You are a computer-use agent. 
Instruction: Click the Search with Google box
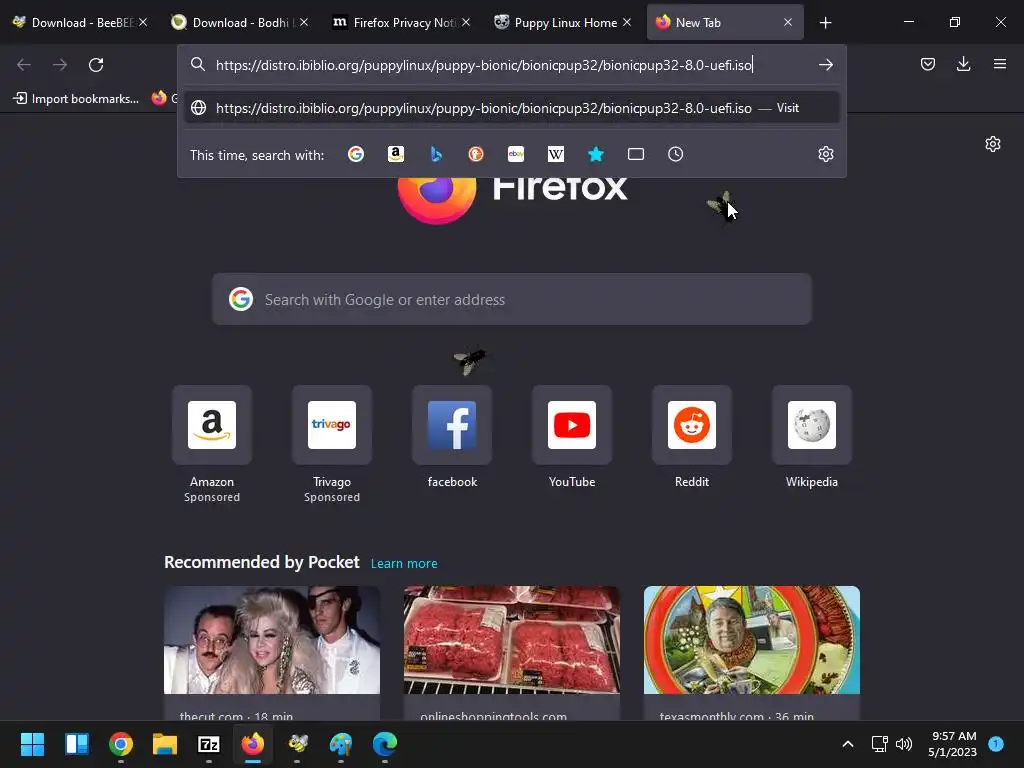[511, 299]
